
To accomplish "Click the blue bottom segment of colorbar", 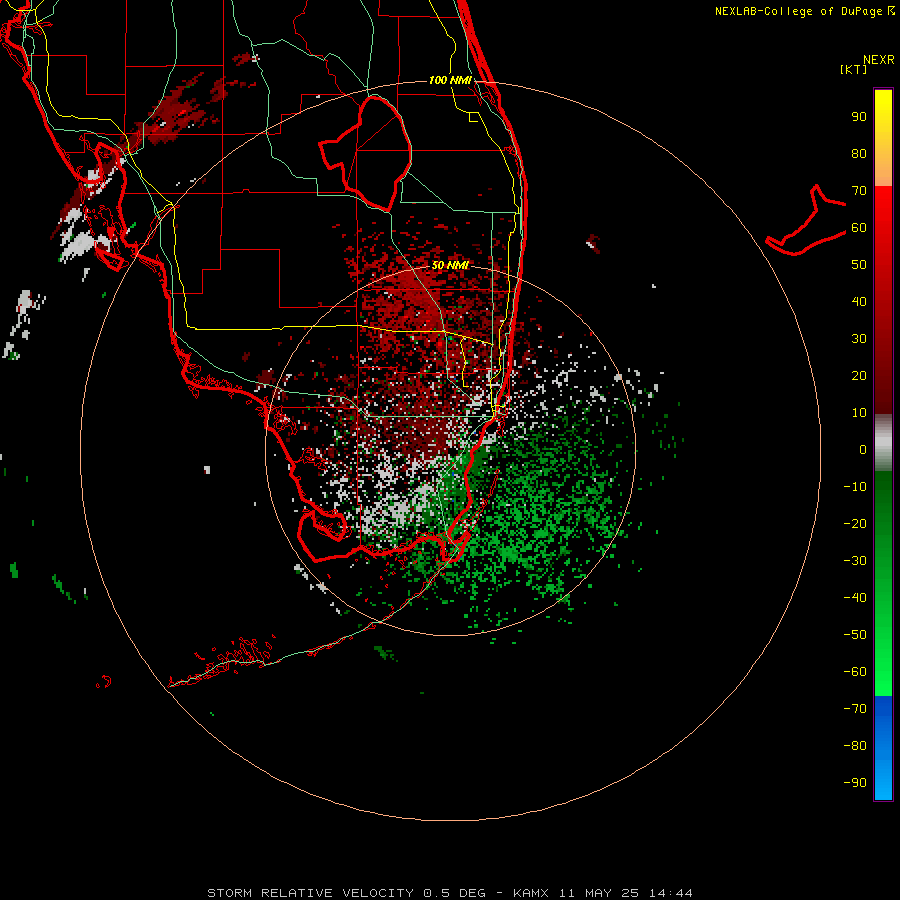I will coord(883,748).
